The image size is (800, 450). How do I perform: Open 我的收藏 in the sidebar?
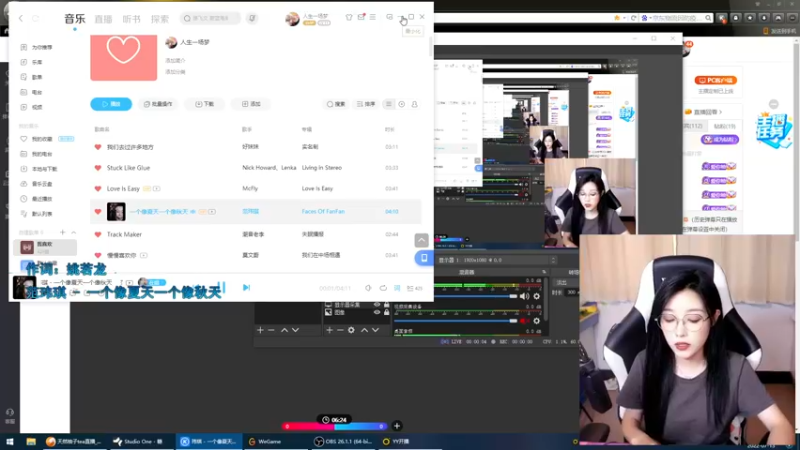click(x=42, y=139)
